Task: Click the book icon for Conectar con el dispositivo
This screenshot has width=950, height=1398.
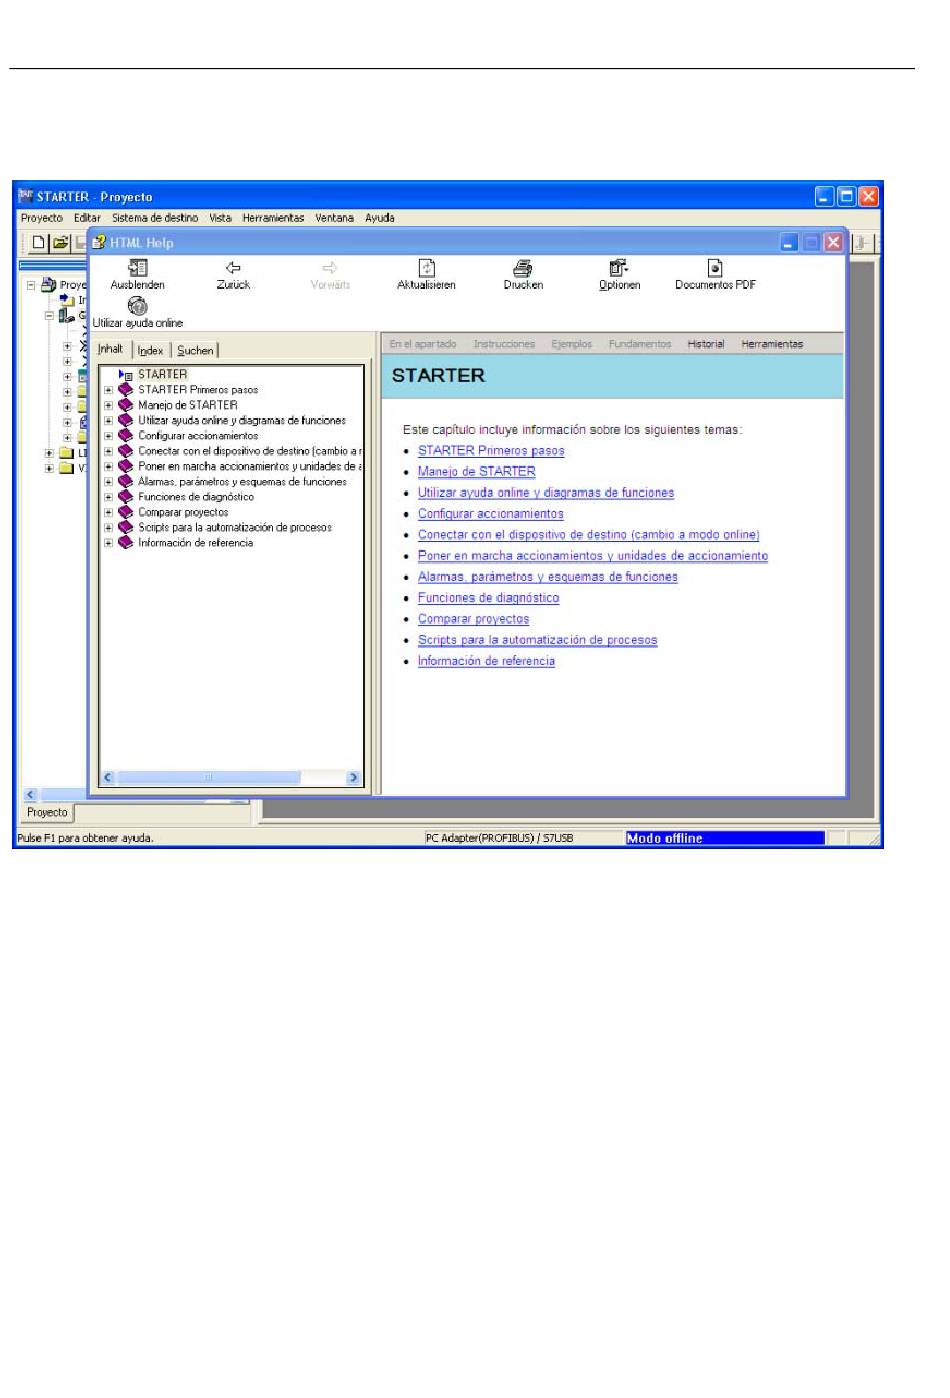Action: coord(126,451)
